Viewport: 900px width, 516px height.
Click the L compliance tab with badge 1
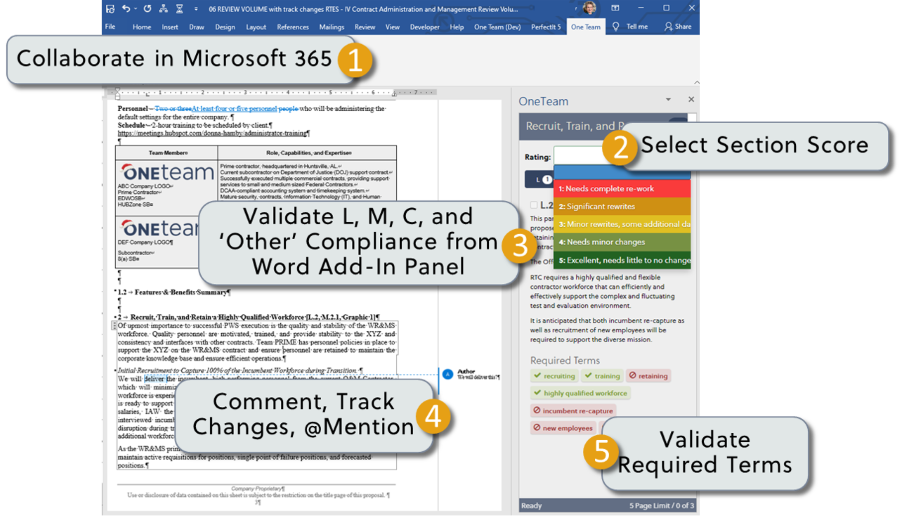(x=539, y=180)
